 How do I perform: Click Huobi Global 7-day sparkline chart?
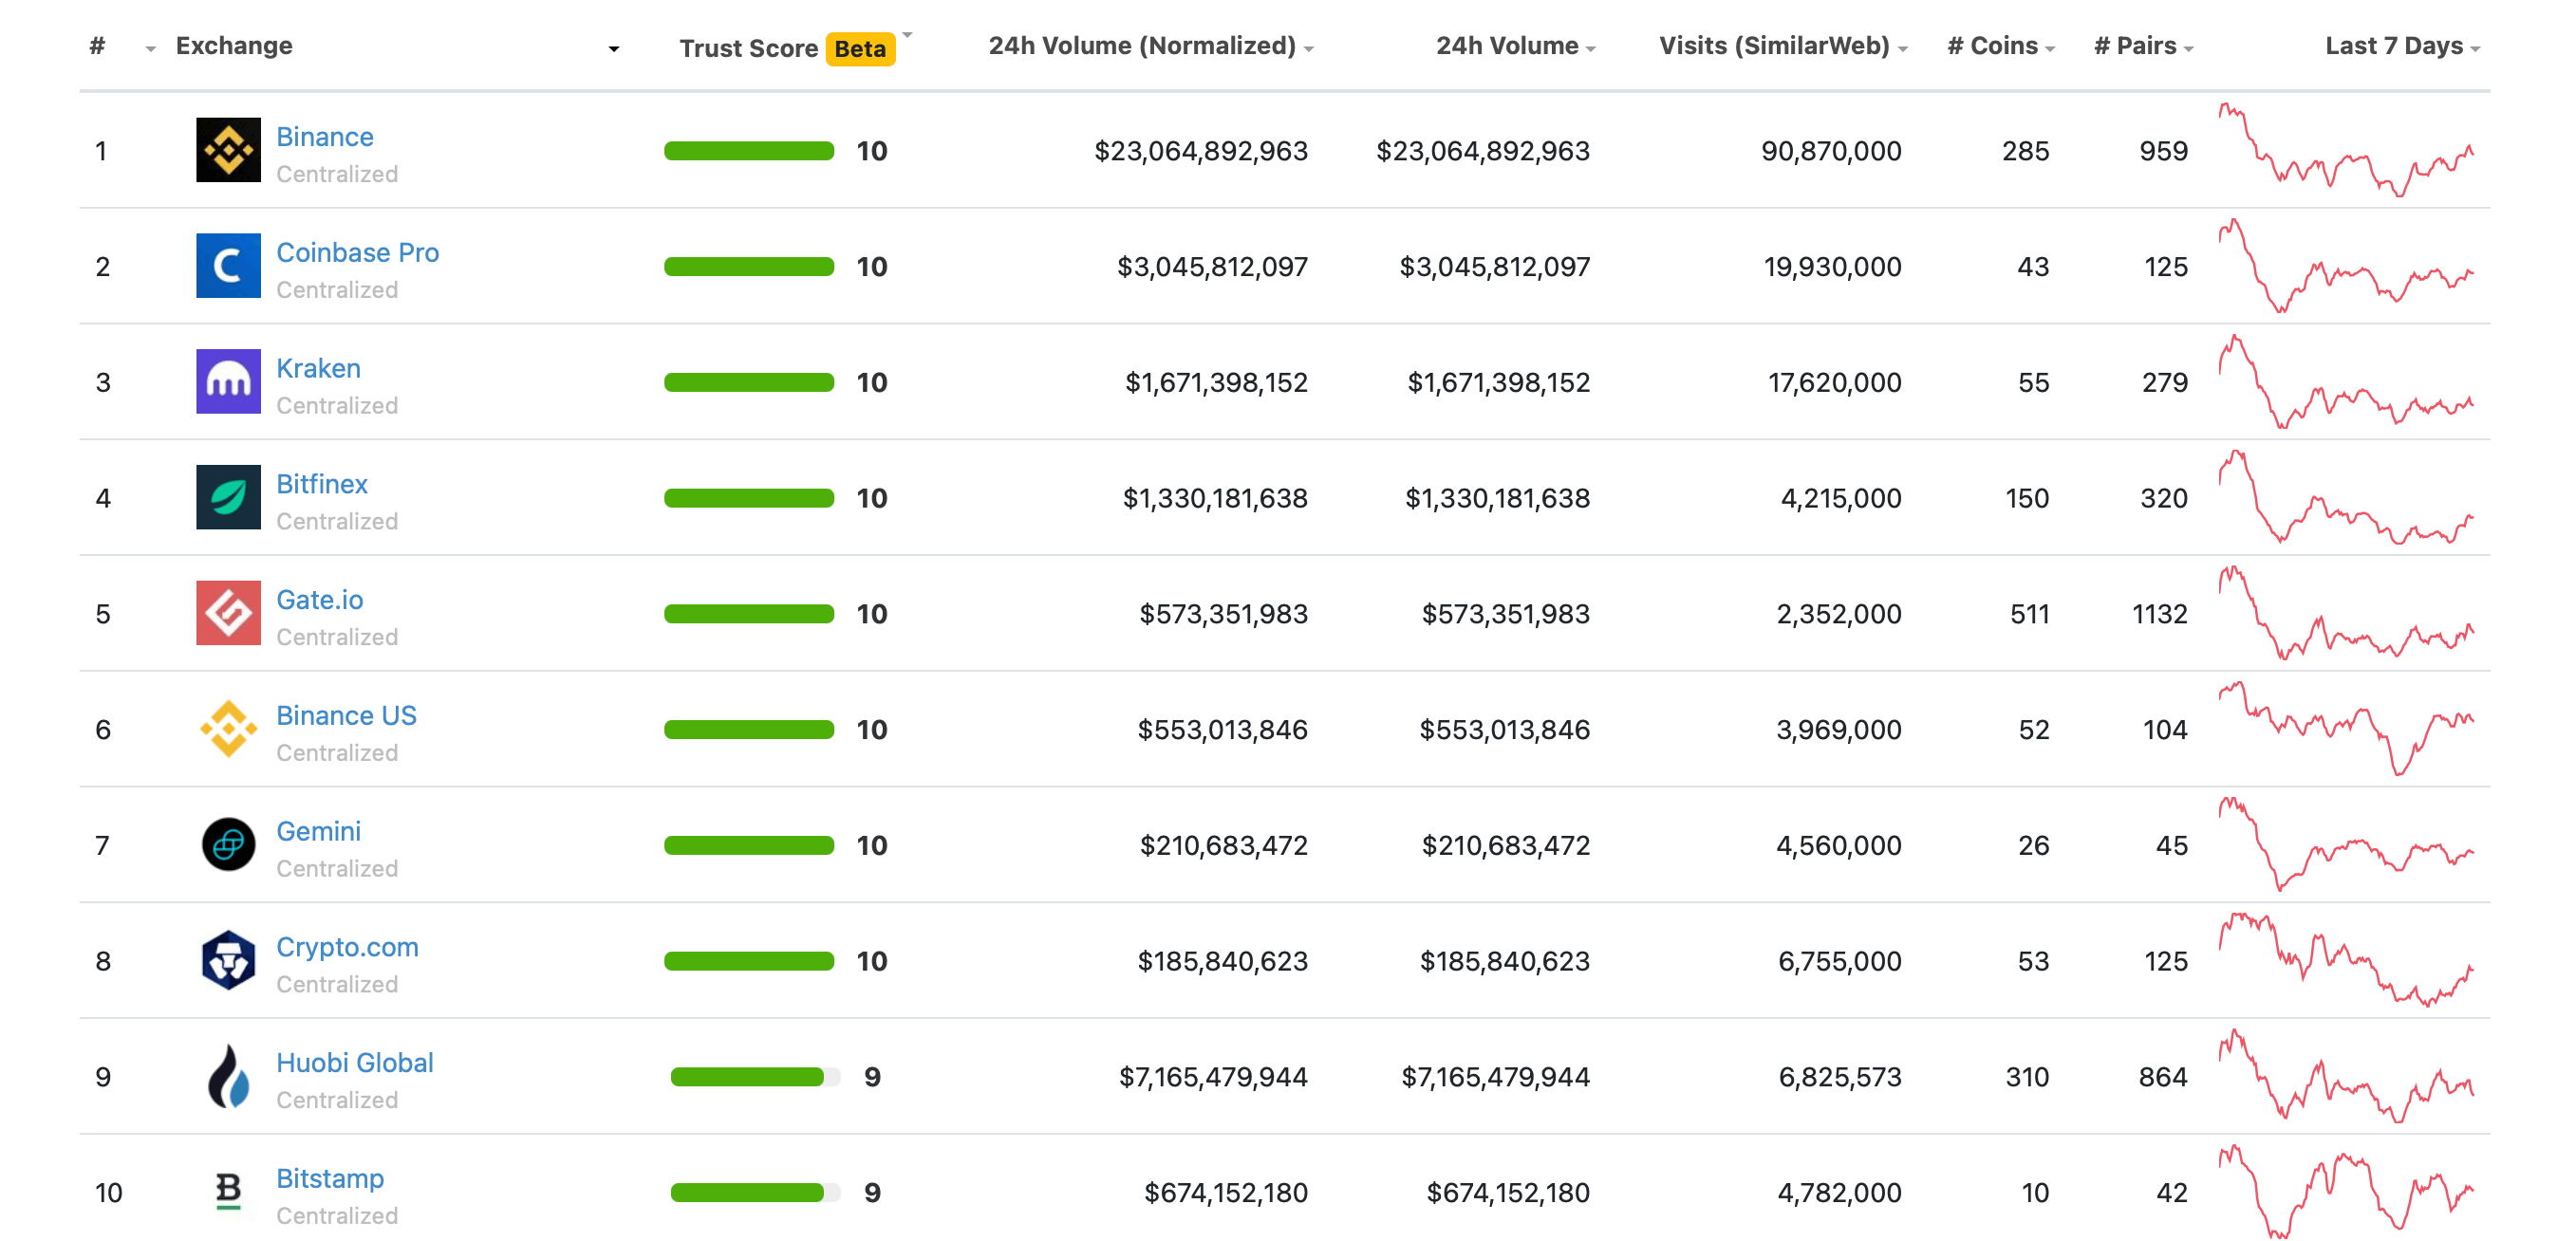2346,1077
